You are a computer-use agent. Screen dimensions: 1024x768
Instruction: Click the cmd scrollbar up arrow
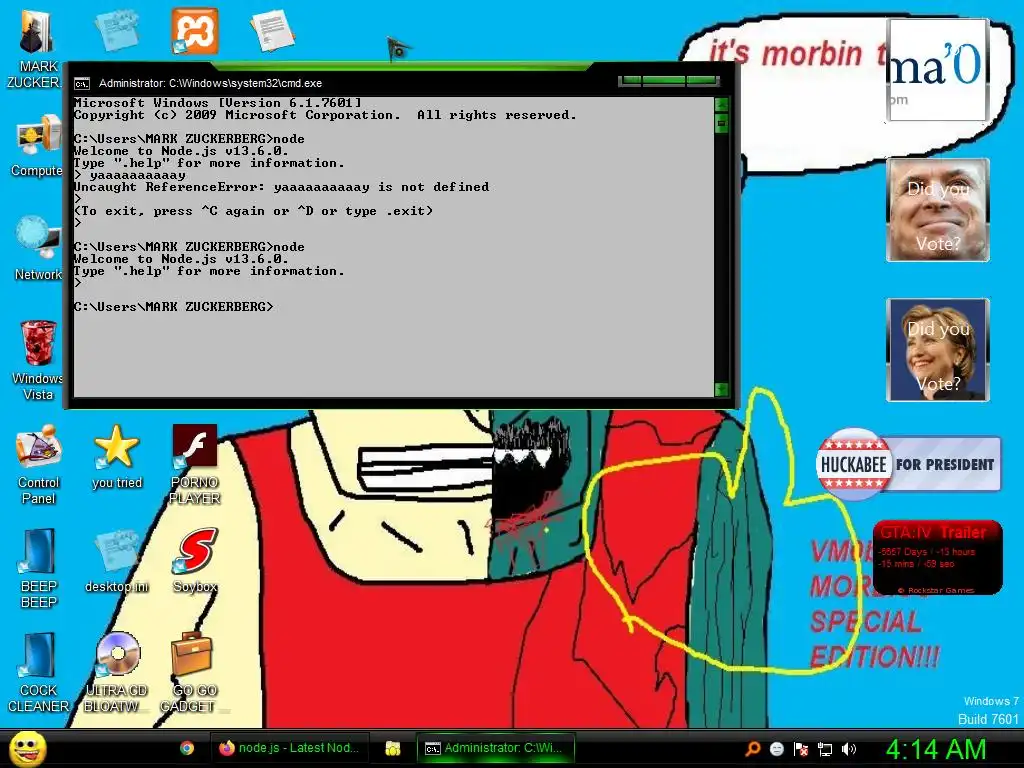(722, 104)
